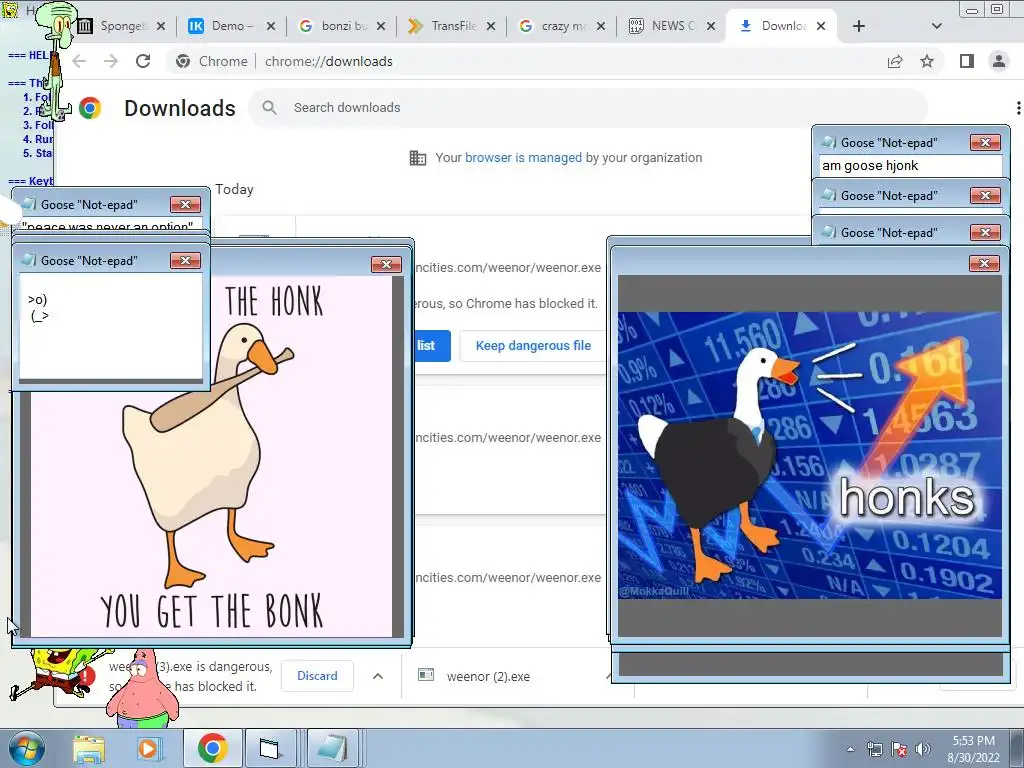The width and height of the screenshot is (1024, 768).
Task: Open the new tab plus button
Action: pos(859,26)
